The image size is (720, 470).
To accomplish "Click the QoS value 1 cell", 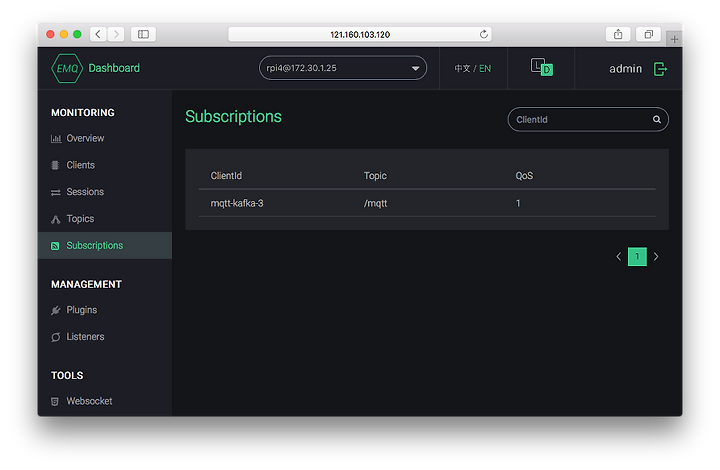I will pyautogui.click(x=518, y=203).
